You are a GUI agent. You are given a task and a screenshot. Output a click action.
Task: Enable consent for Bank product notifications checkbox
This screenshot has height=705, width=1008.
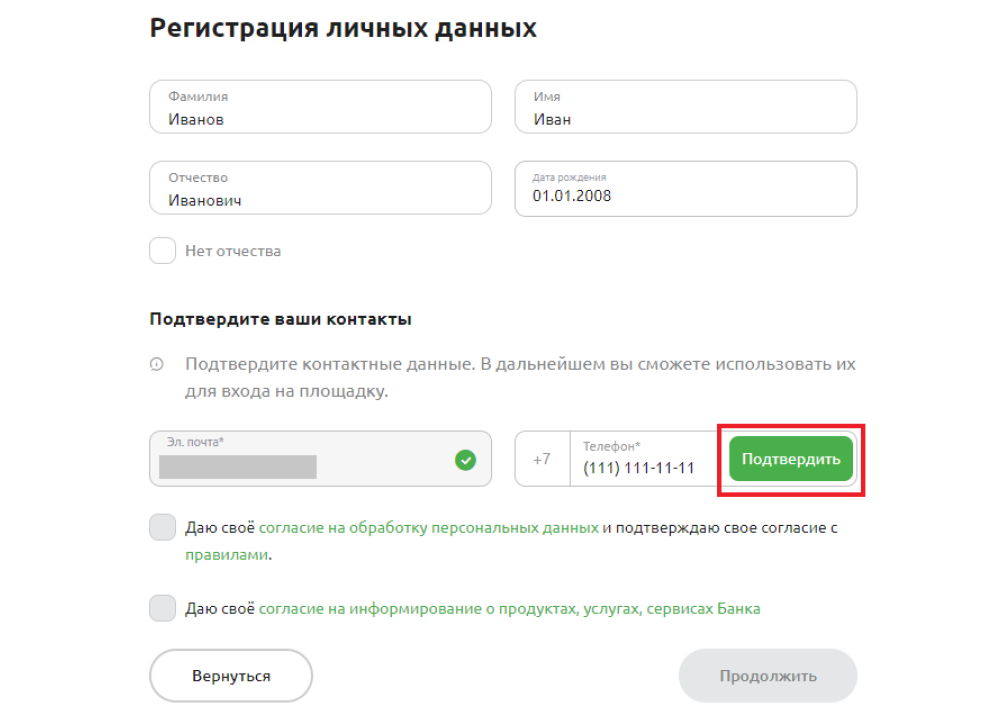tap(162, 608)
